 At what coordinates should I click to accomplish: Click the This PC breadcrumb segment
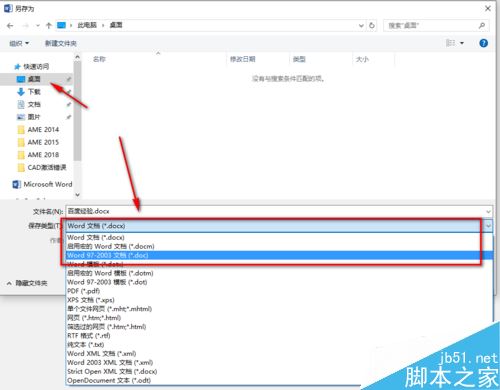[x=87, y=25]
